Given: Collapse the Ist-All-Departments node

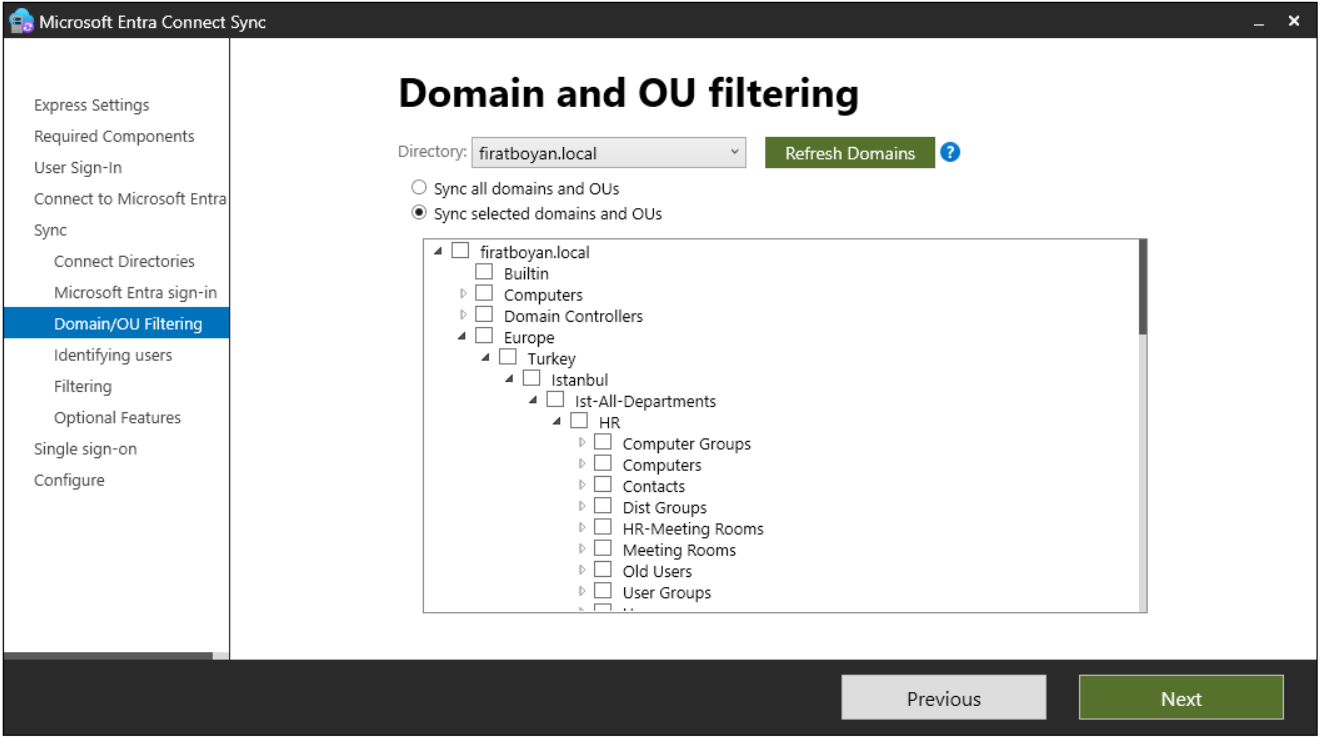Looking at the screenshot, I should [533, 401].
